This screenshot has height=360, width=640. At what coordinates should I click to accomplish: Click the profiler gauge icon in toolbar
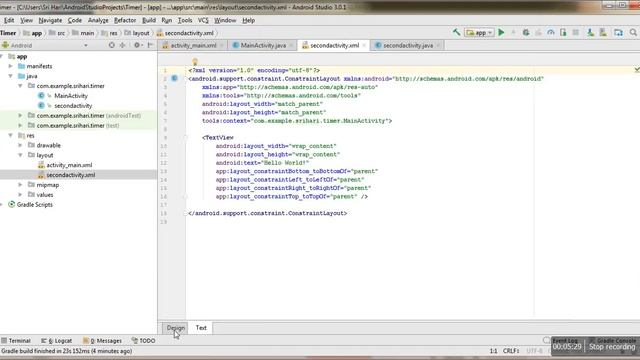click(551, 32)
